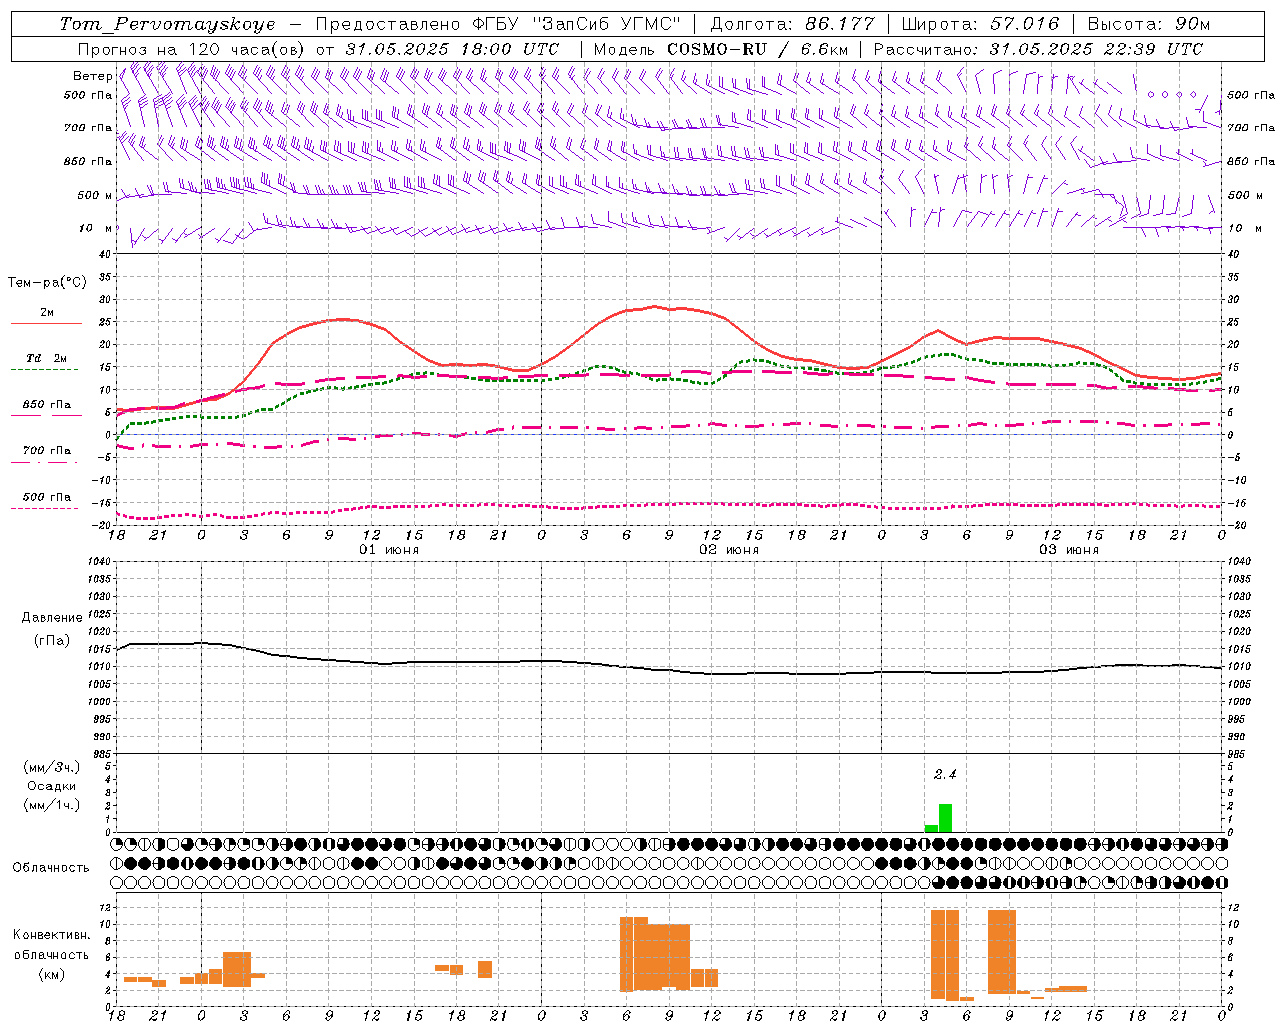The width and height of the screenshot is (1280, 1024).
Task: Click the Прогноз на 120 часа(ов) text
Action: click(192, 49)
